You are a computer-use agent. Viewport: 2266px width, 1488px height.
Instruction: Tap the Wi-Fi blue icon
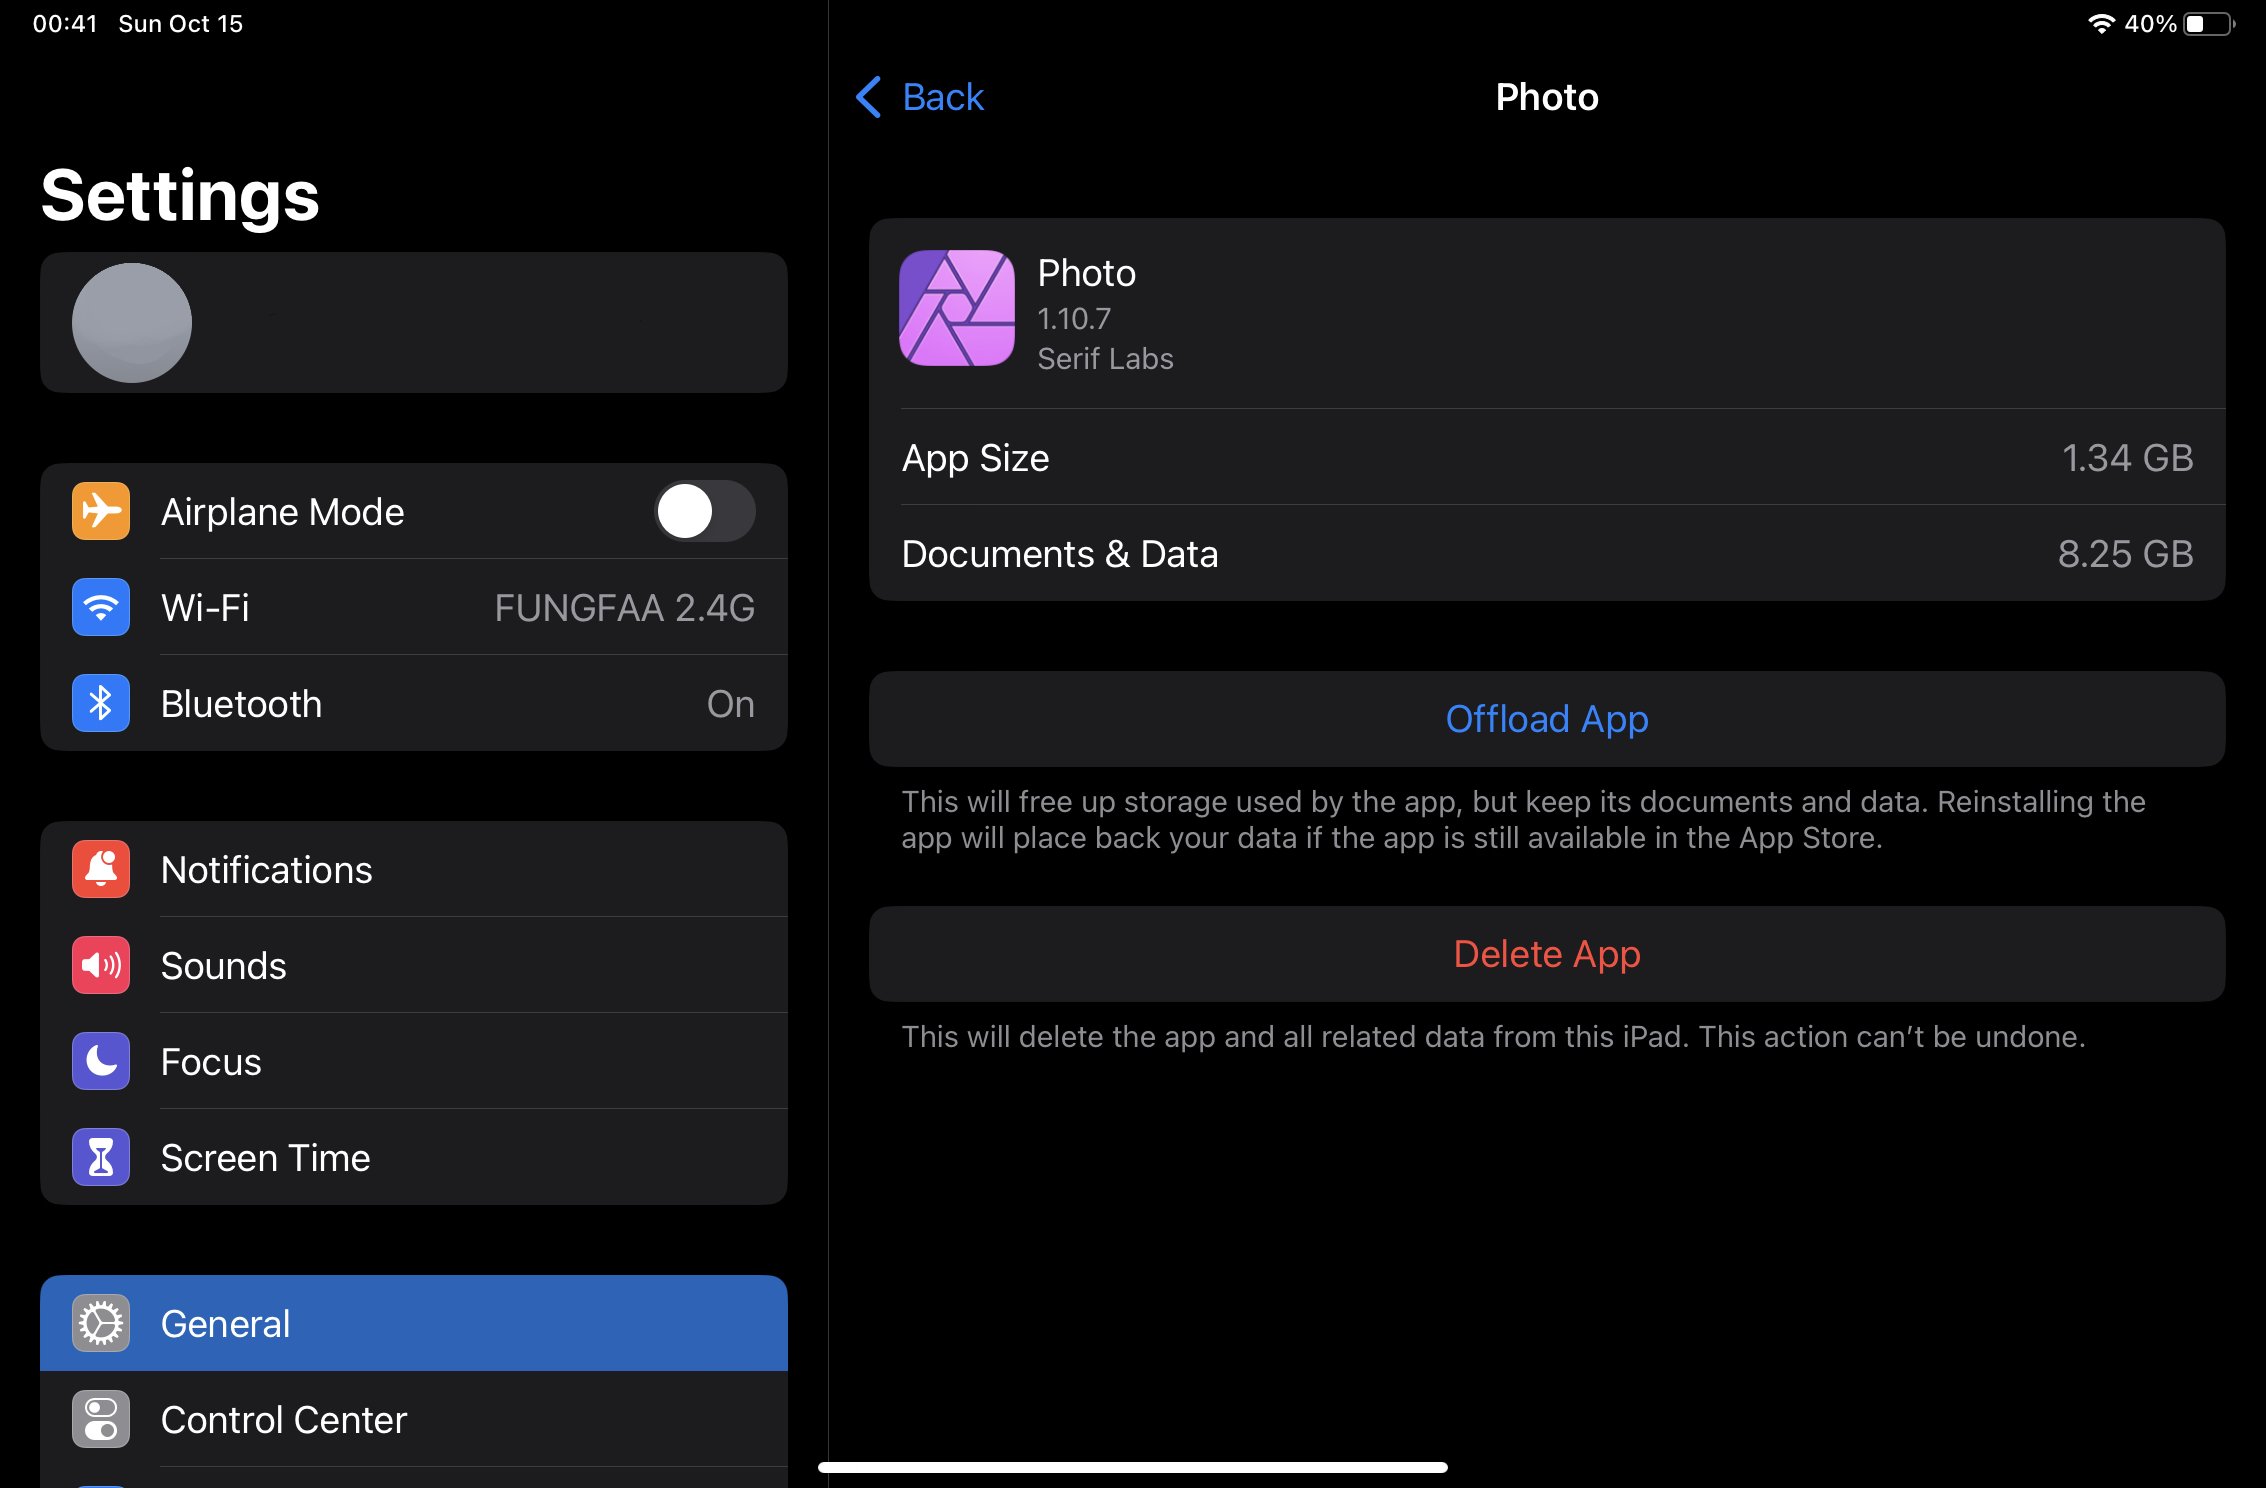point(101,607)
